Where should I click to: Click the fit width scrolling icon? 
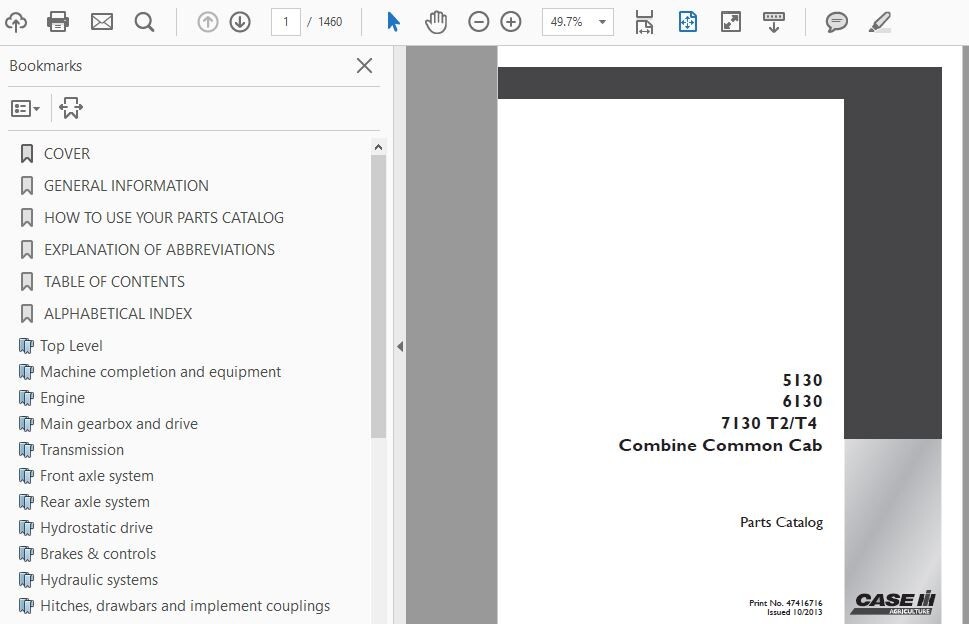click(x=644, y=22)
